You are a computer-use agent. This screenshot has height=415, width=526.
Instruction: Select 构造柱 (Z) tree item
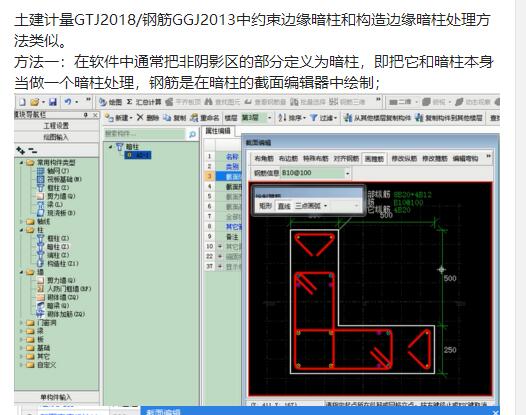point(58,263)
